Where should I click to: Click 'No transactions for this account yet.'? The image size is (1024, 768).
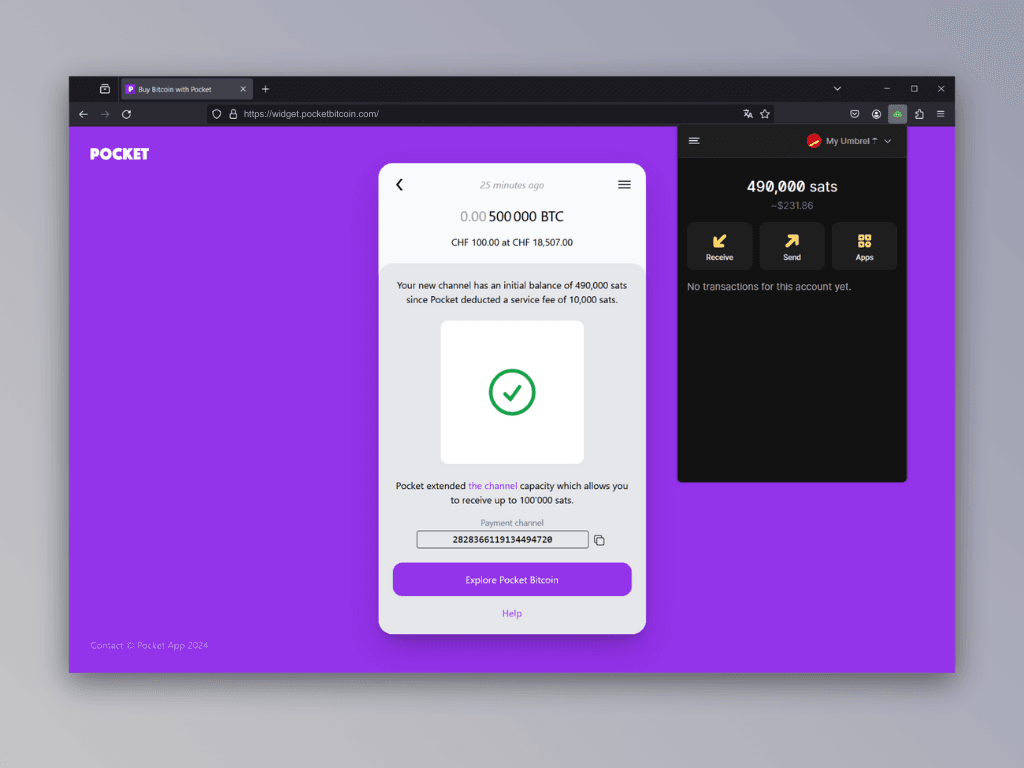[x=769, y=287]
